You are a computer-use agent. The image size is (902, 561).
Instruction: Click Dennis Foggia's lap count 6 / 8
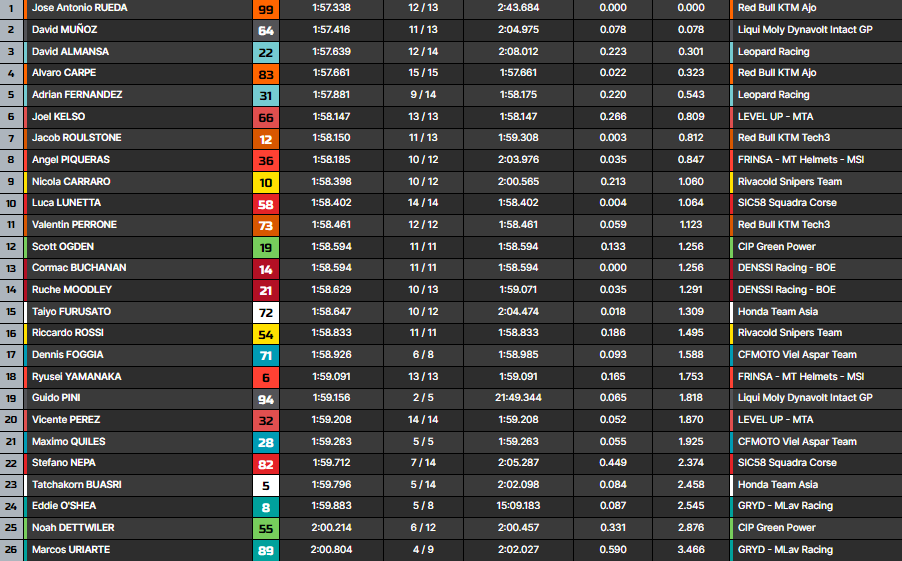coord(423,355)
